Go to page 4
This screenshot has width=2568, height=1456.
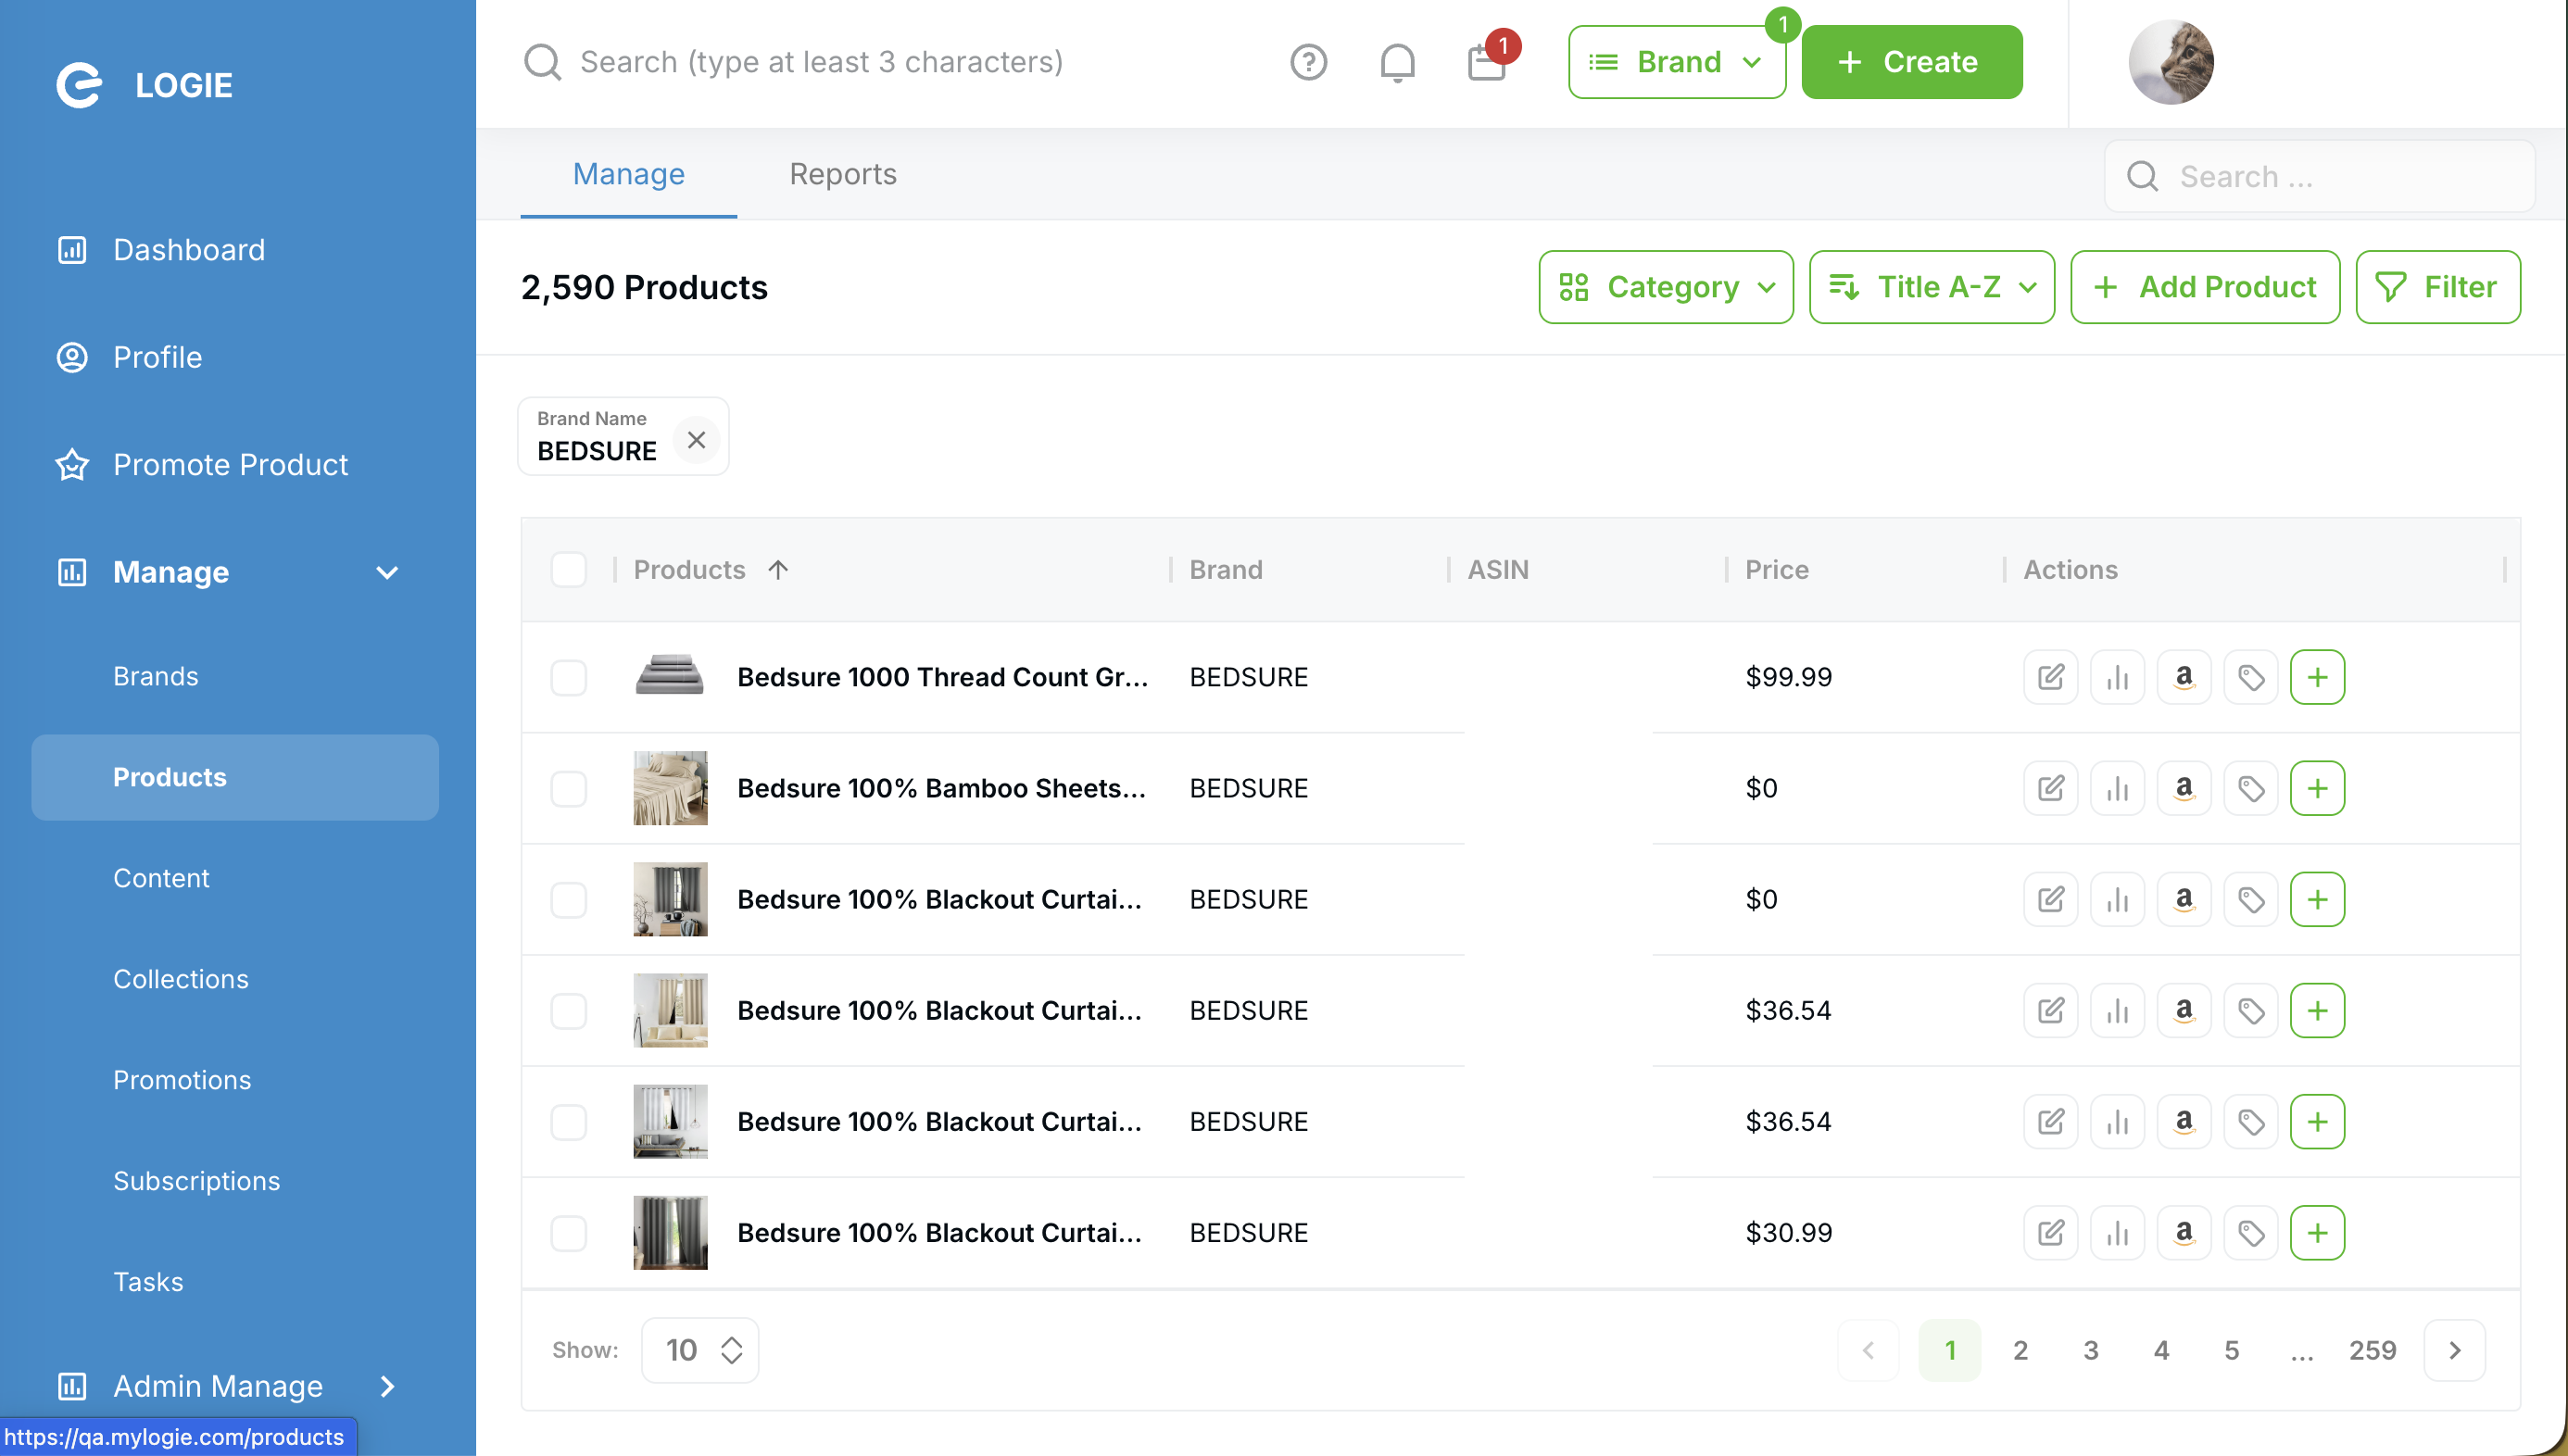(2161, 1350)
